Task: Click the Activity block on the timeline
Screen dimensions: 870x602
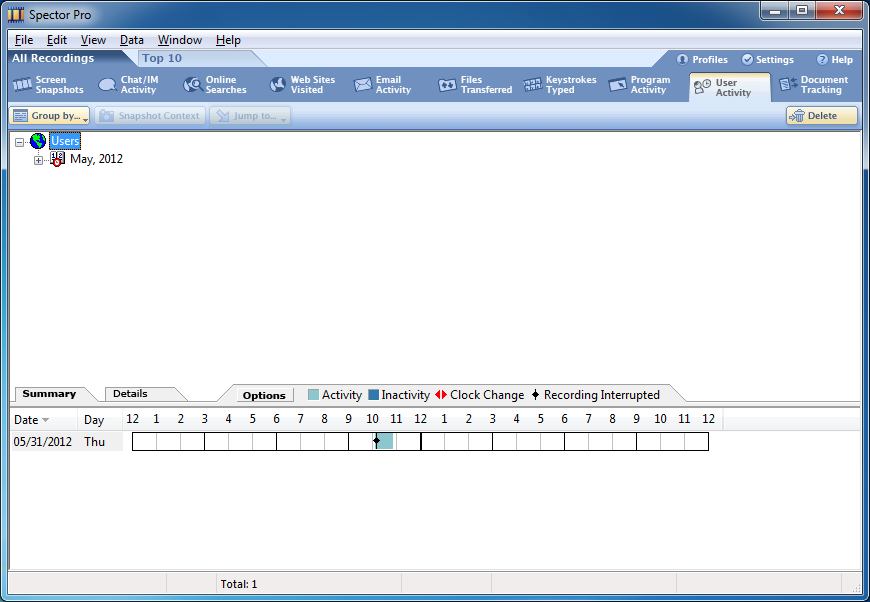Action: pos(387,441)
